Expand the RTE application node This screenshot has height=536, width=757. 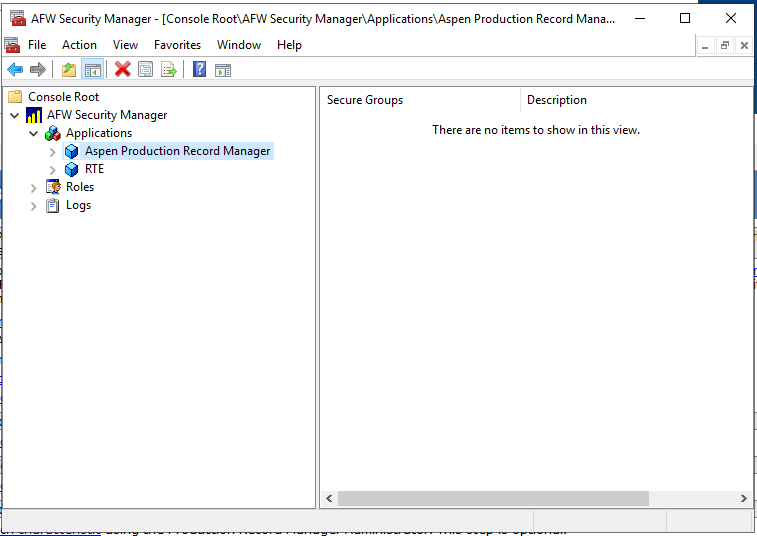click(53, 170)
